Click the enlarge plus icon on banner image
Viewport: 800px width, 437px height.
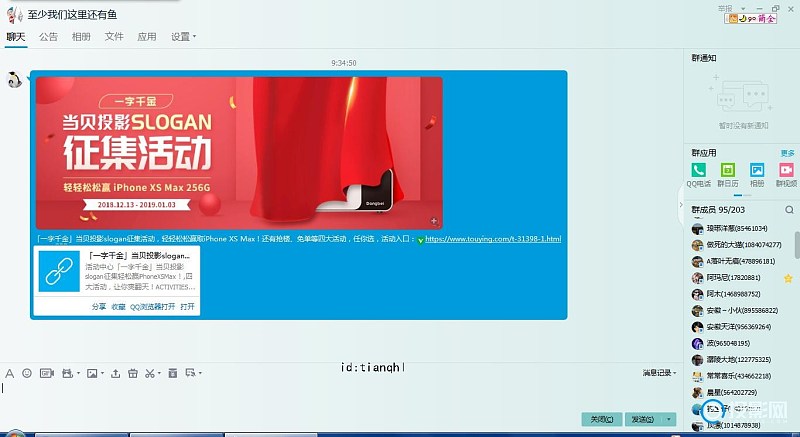tap(434, 221)
